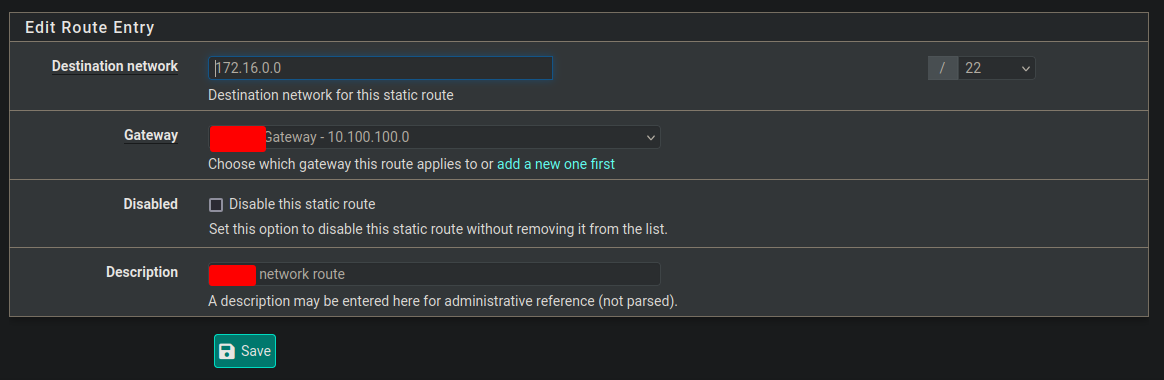This screenshot has height=380, width=1164.
Task: Save the route entry
Action: pyautogui.click(x=245, y=351)
